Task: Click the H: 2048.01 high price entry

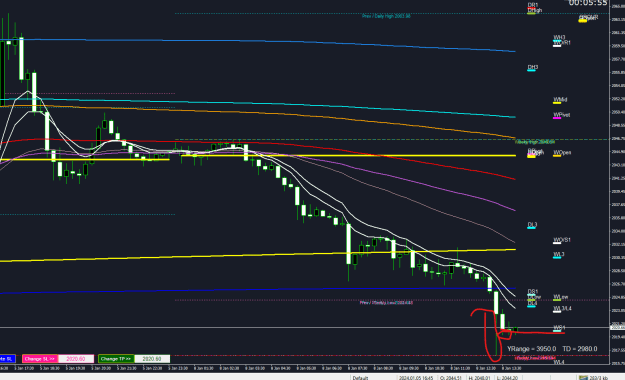Action: (480, 378)
